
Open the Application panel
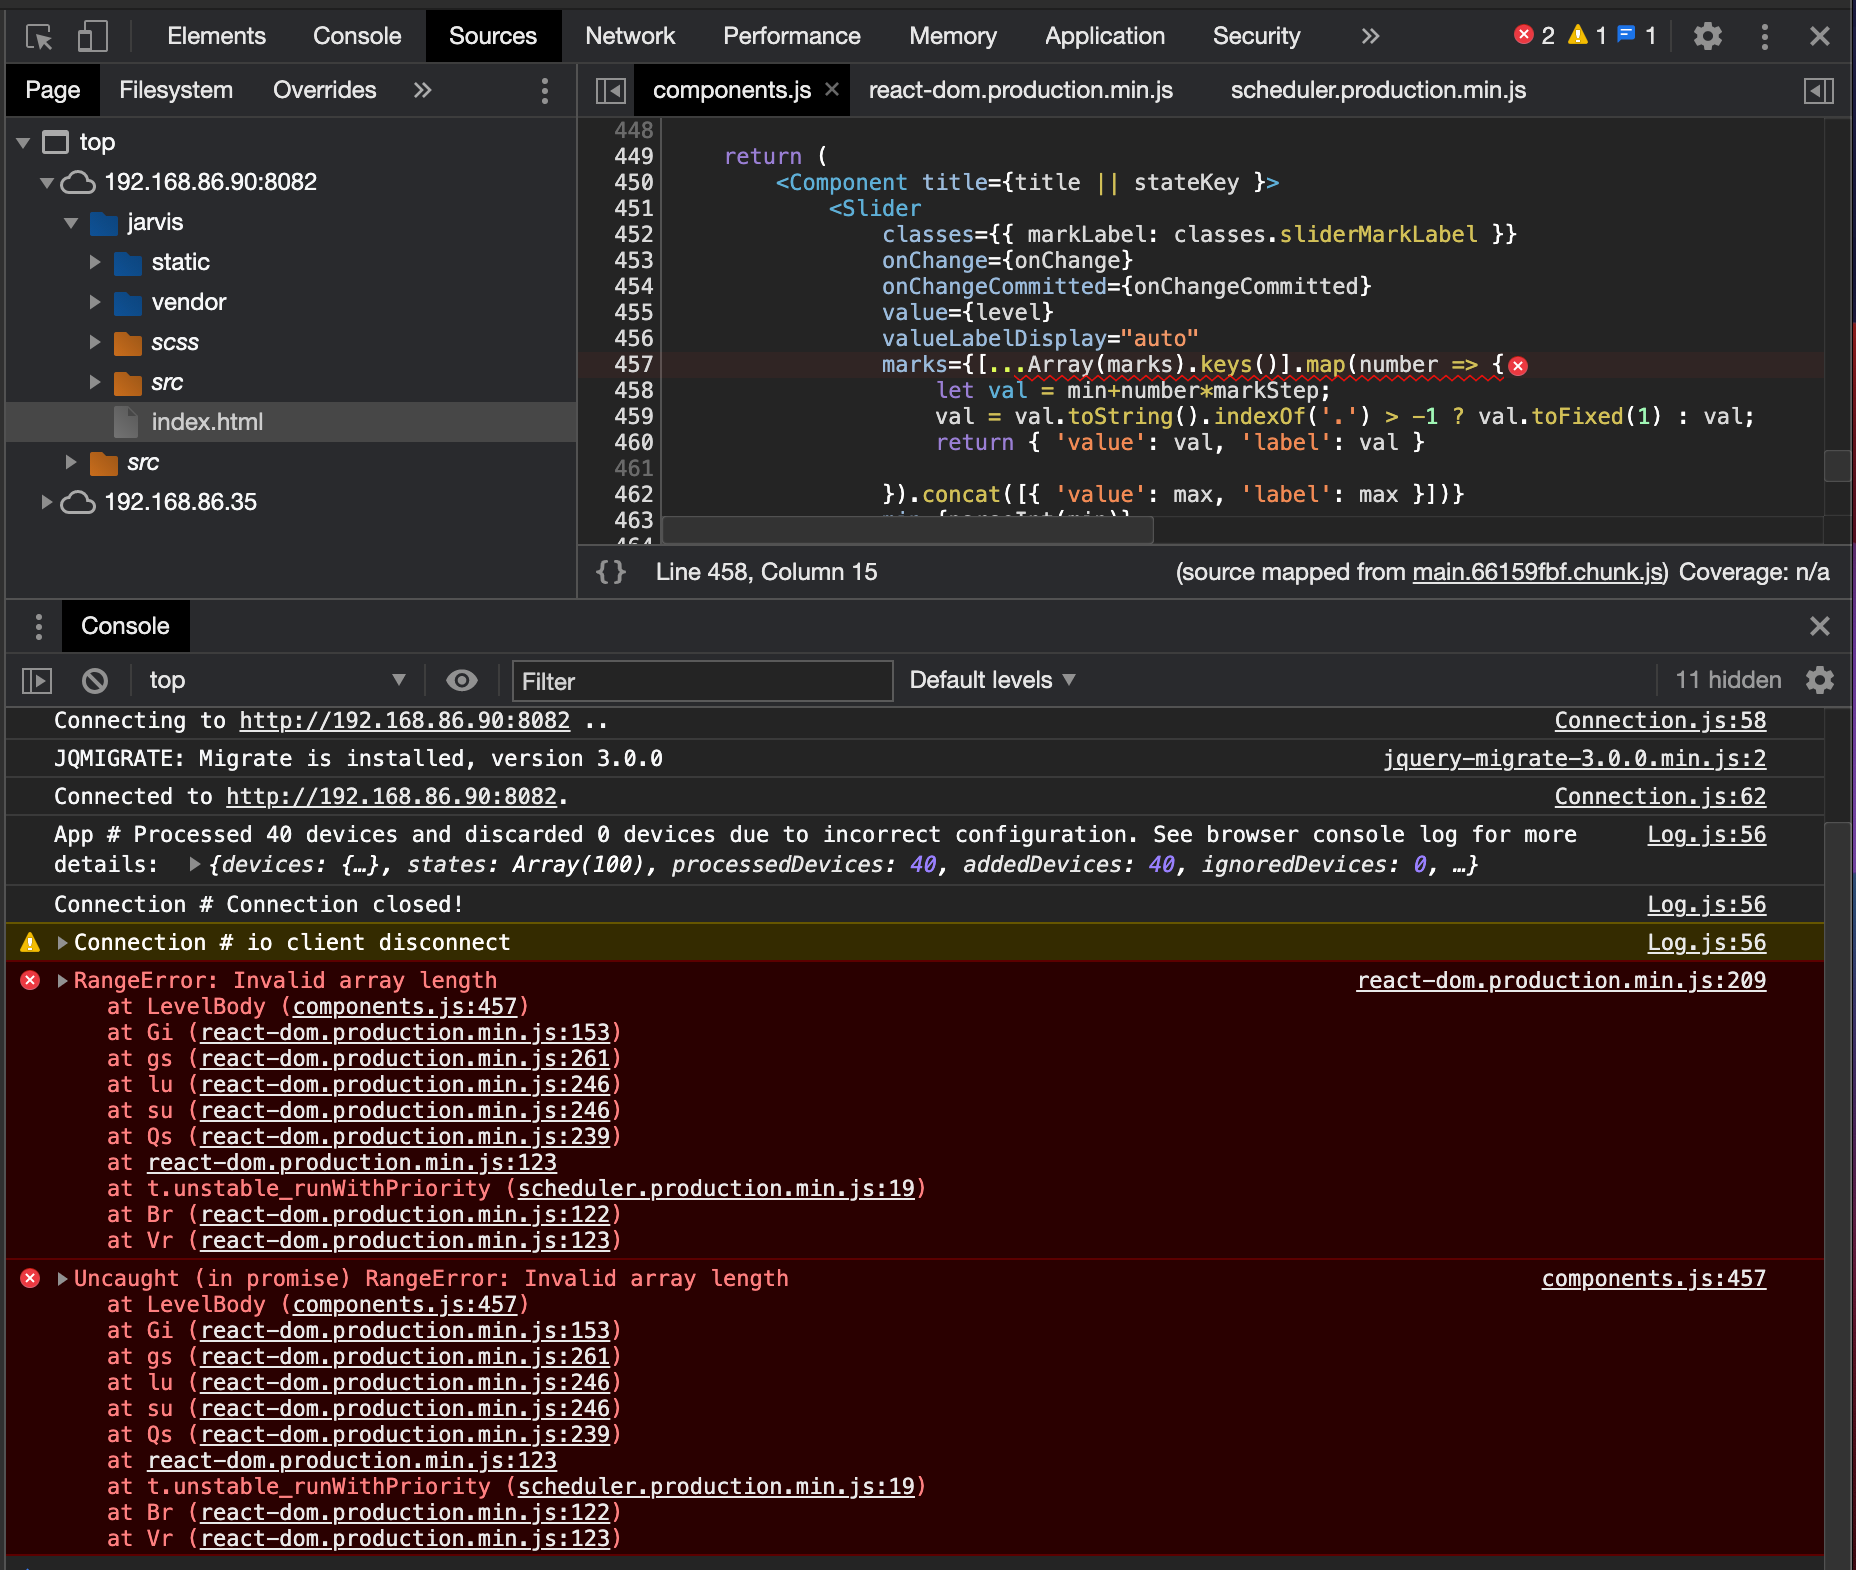click(1105, 36)
